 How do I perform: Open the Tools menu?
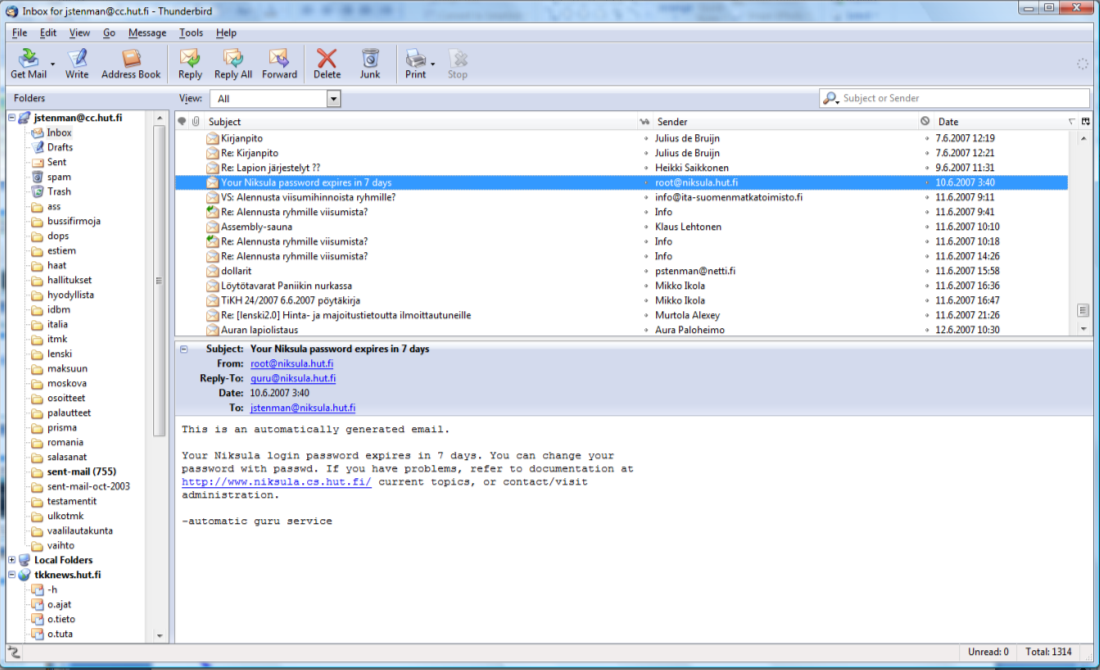pos(191,32)
